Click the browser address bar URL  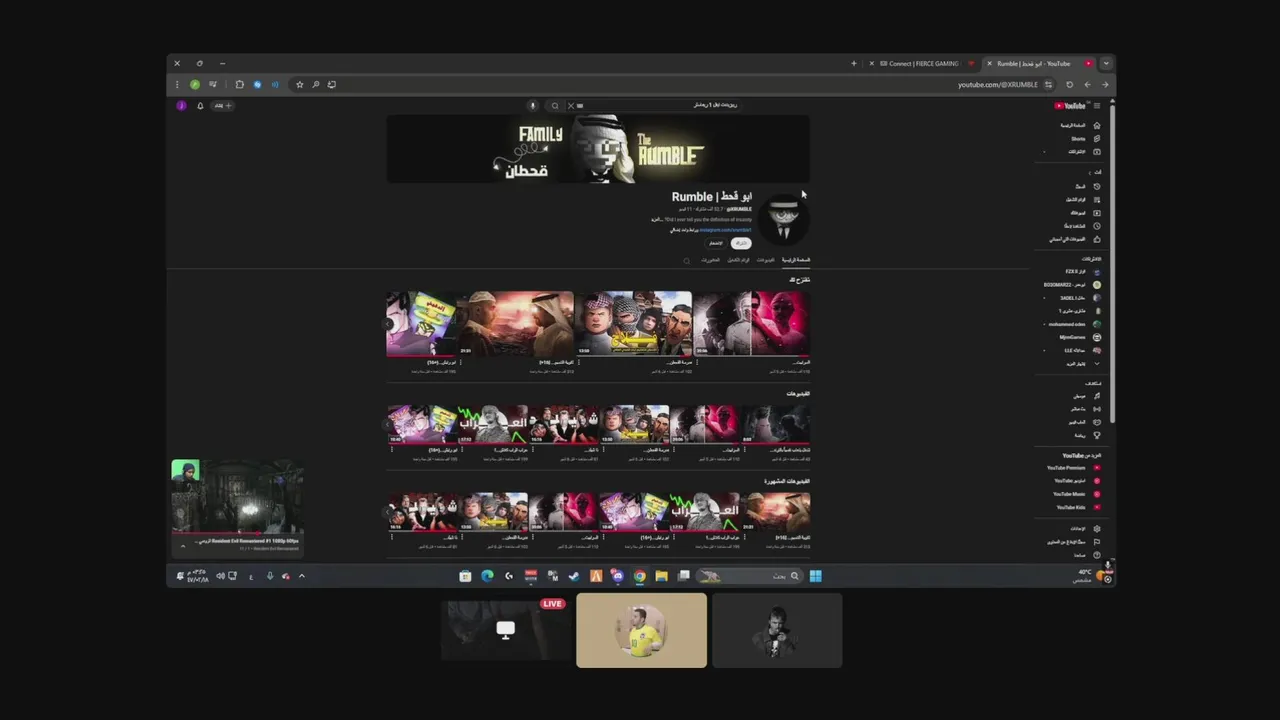coord(997,84)
